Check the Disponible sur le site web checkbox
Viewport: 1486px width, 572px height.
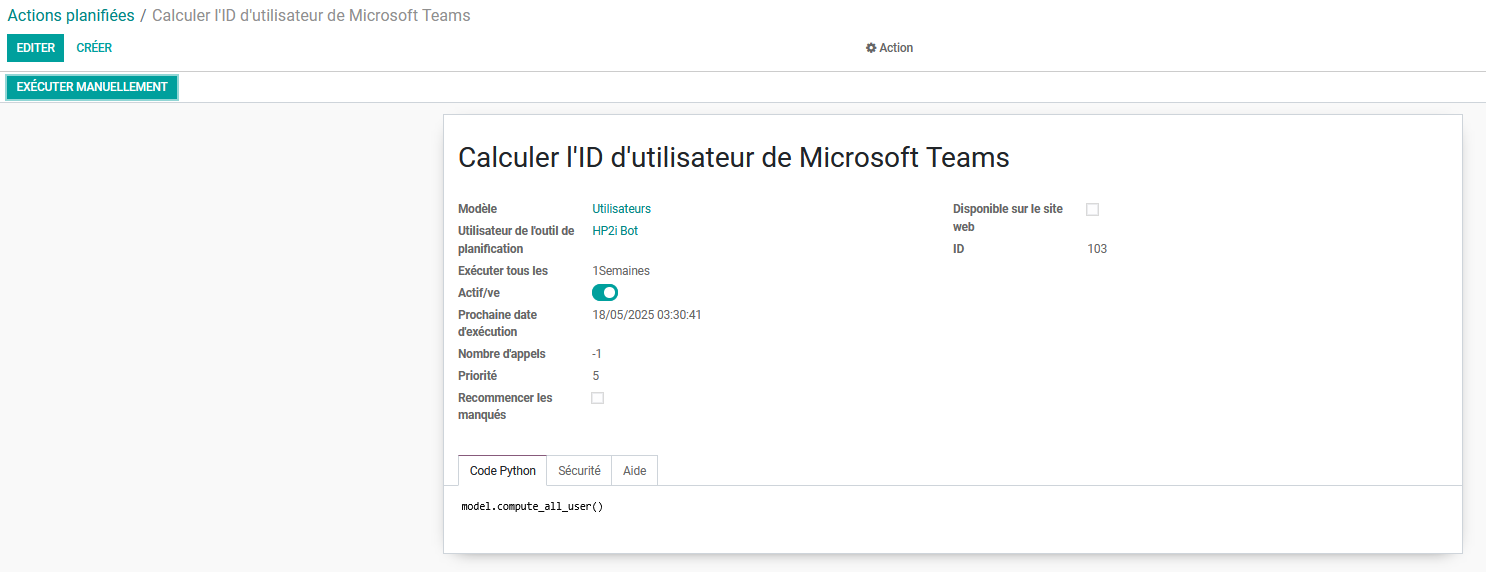[1093, 209]
